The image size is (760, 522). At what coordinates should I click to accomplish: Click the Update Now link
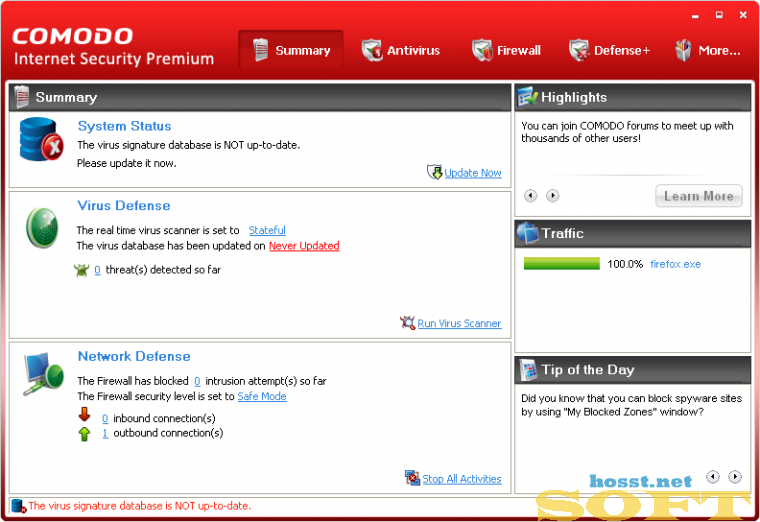pos(473,173)
